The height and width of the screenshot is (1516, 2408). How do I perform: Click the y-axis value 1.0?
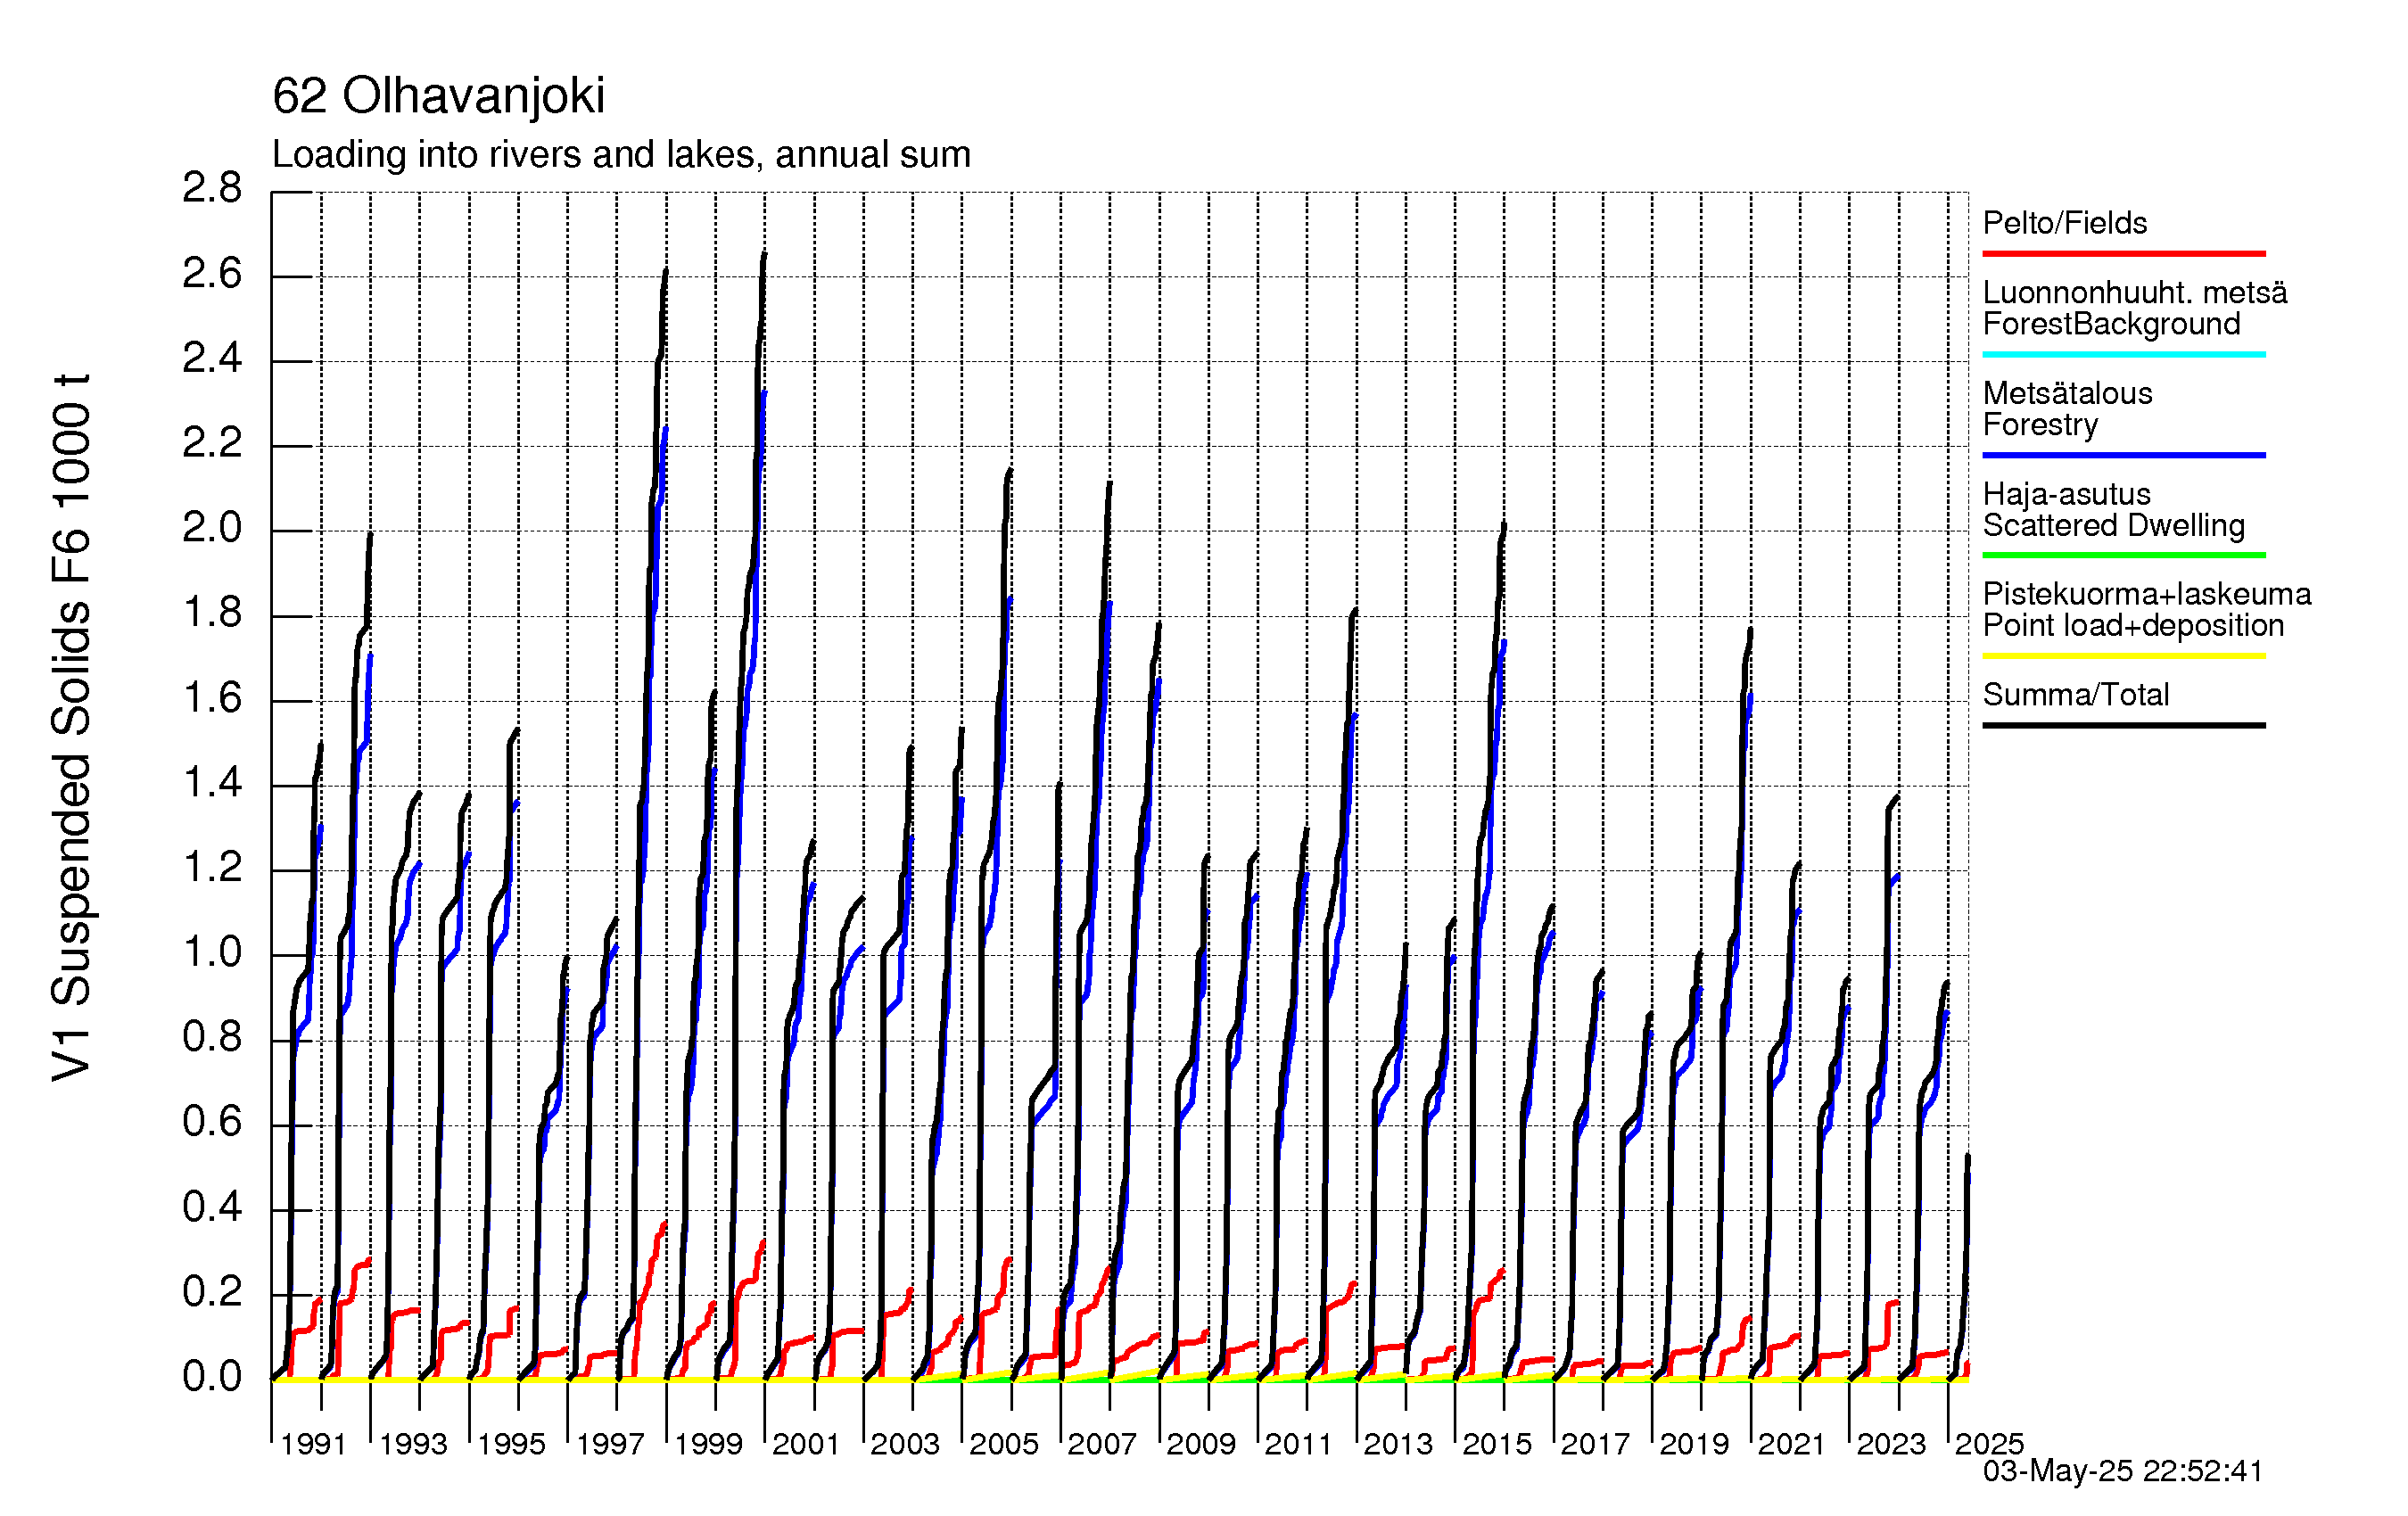coord(212,952)
